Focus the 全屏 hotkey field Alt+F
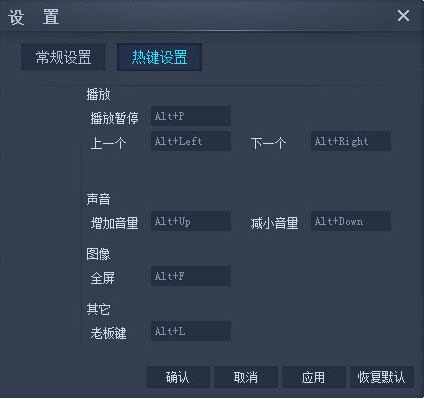The image size is (424, 399). (x=191, y=276)
